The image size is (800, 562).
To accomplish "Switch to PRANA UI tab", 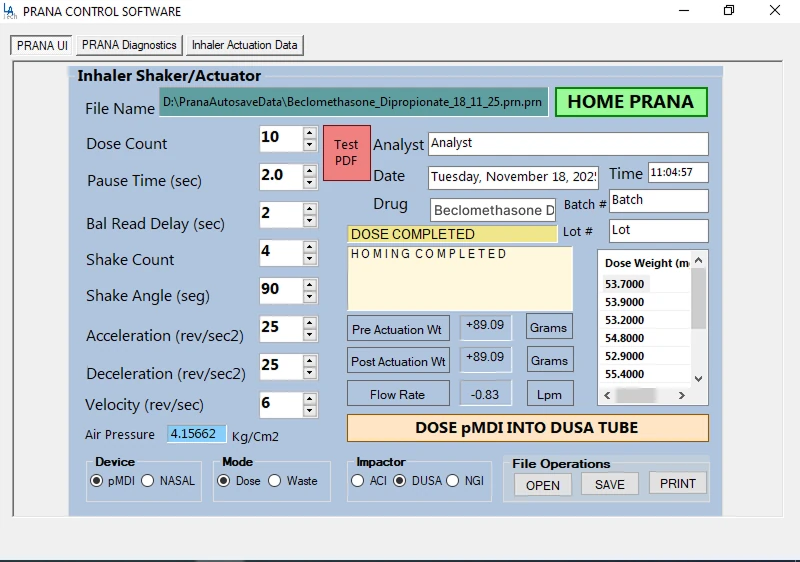I will (41, 45).
